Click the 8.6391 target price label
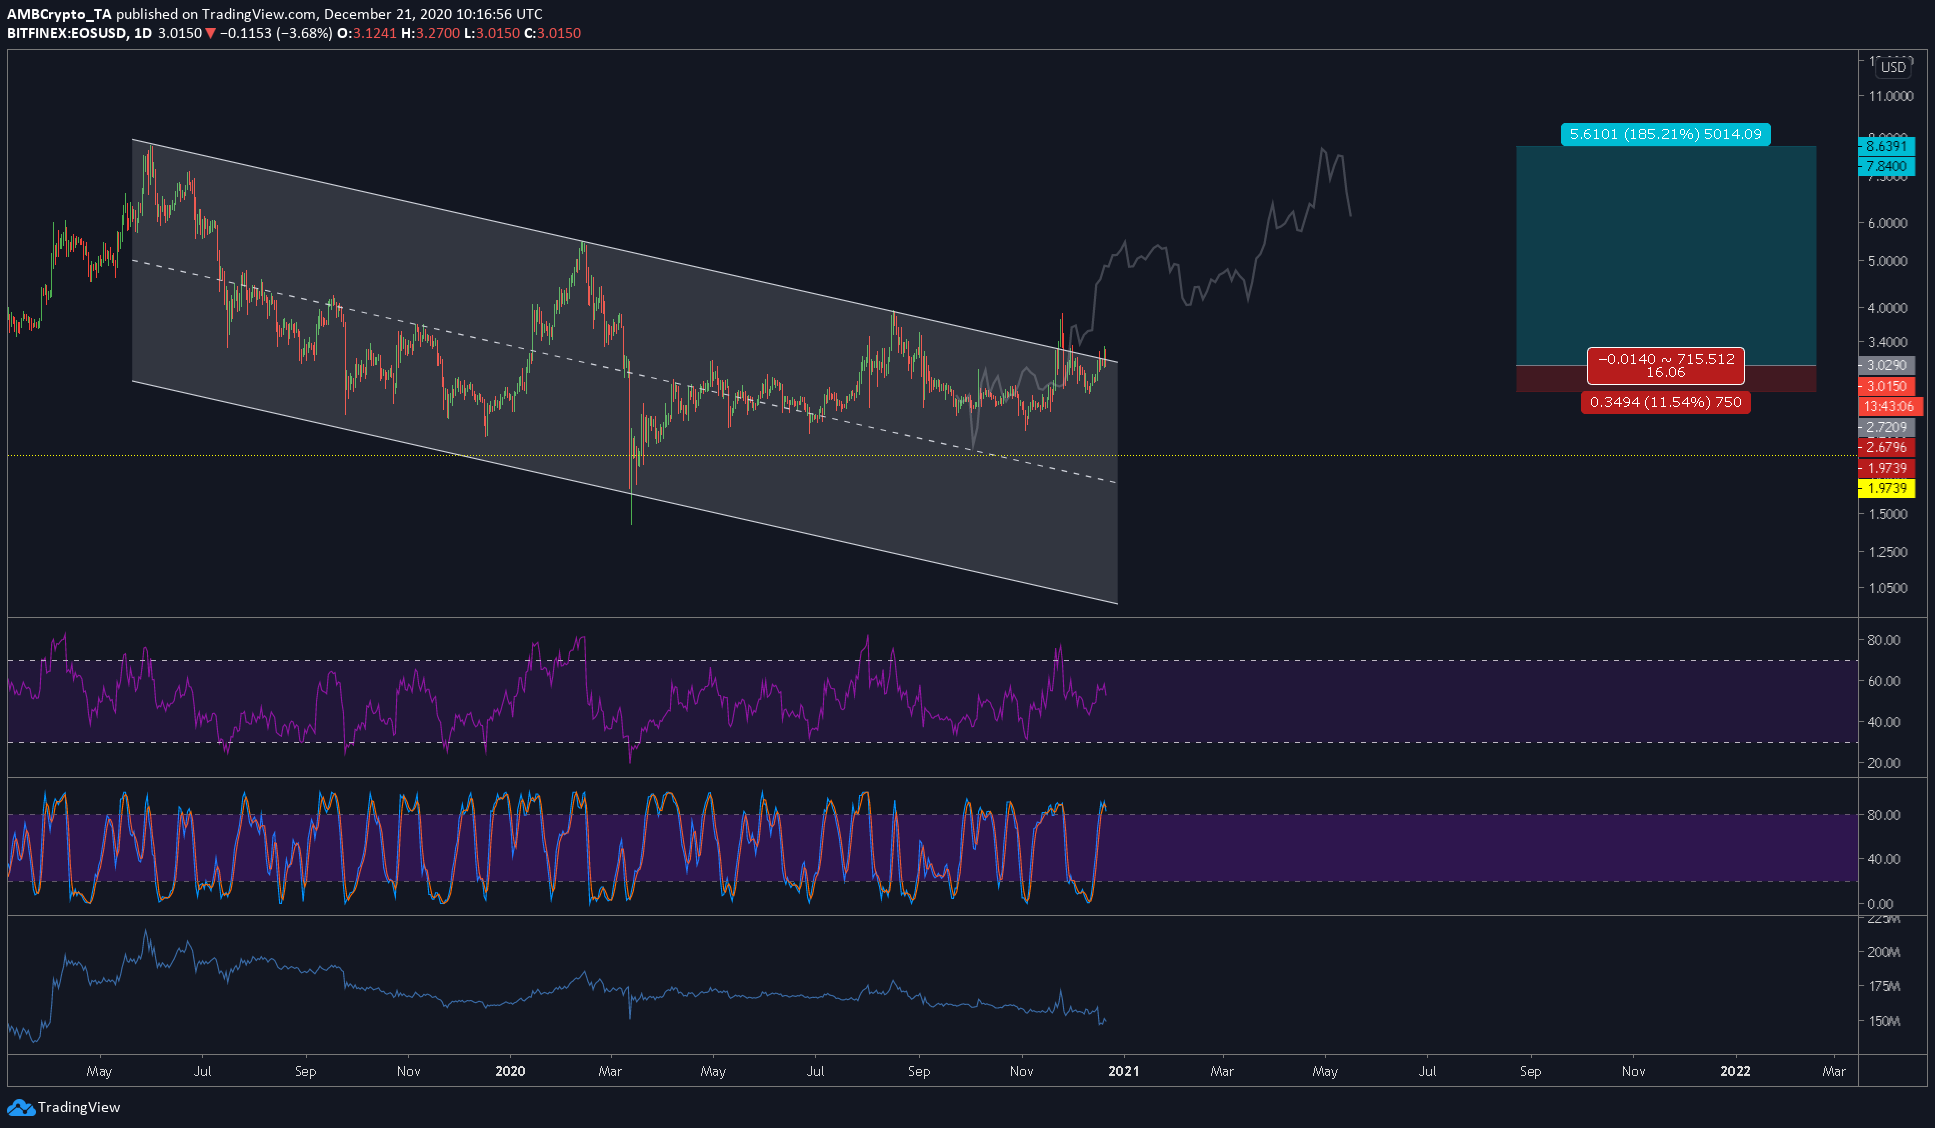 coord(1886,146)
